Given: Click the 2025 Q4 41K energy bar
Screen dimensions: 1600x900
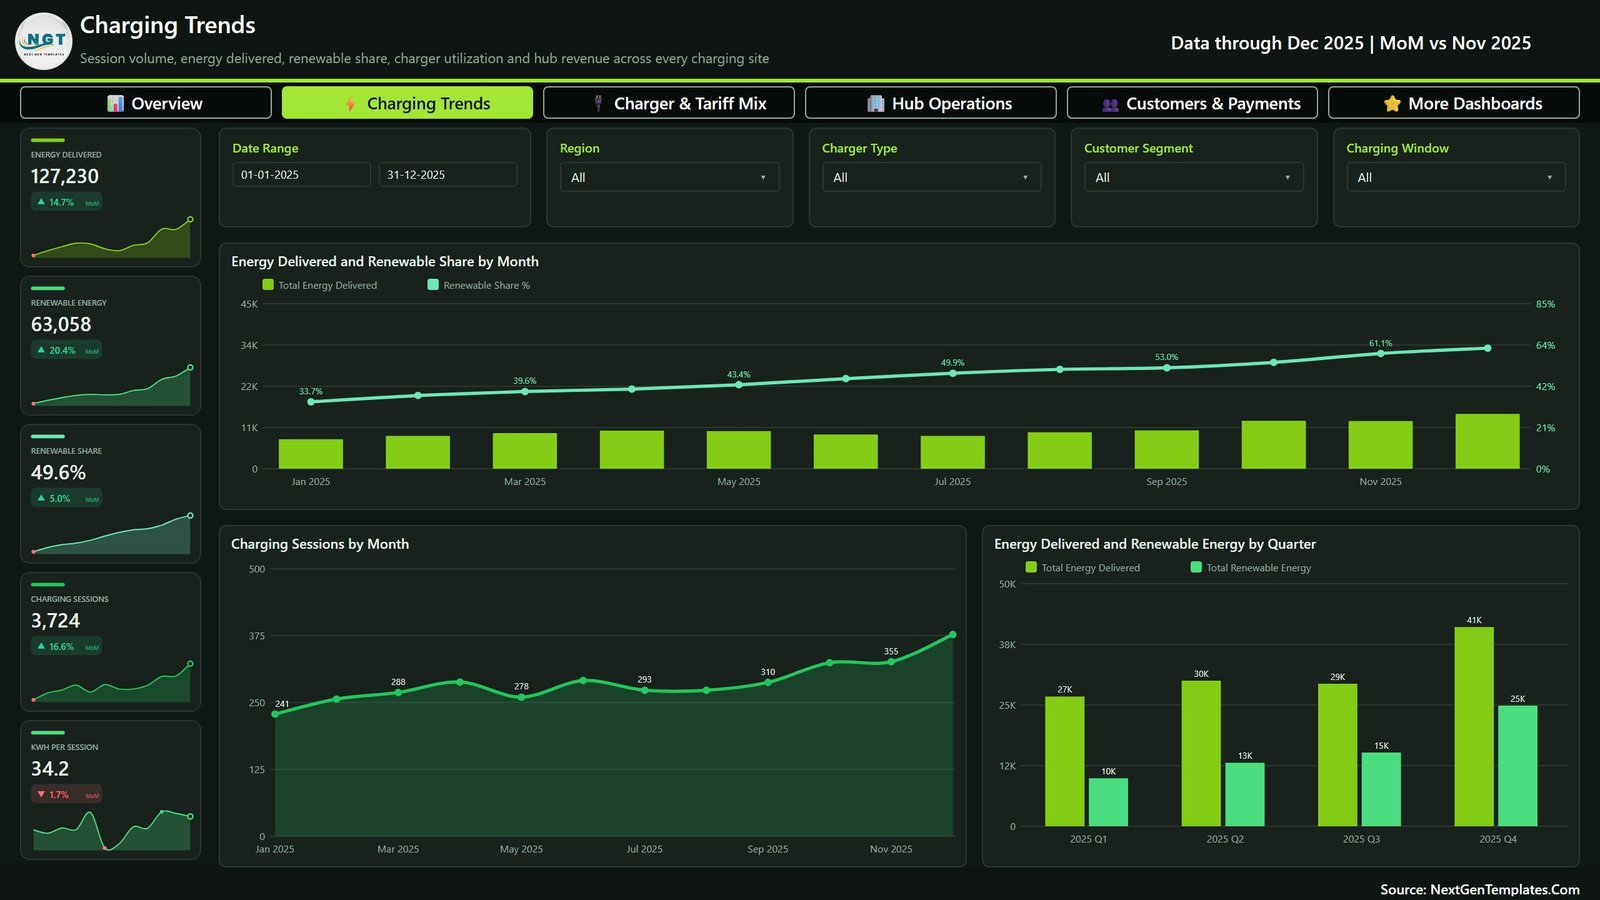Looking at the screenshot, I should coord(1474,727).
